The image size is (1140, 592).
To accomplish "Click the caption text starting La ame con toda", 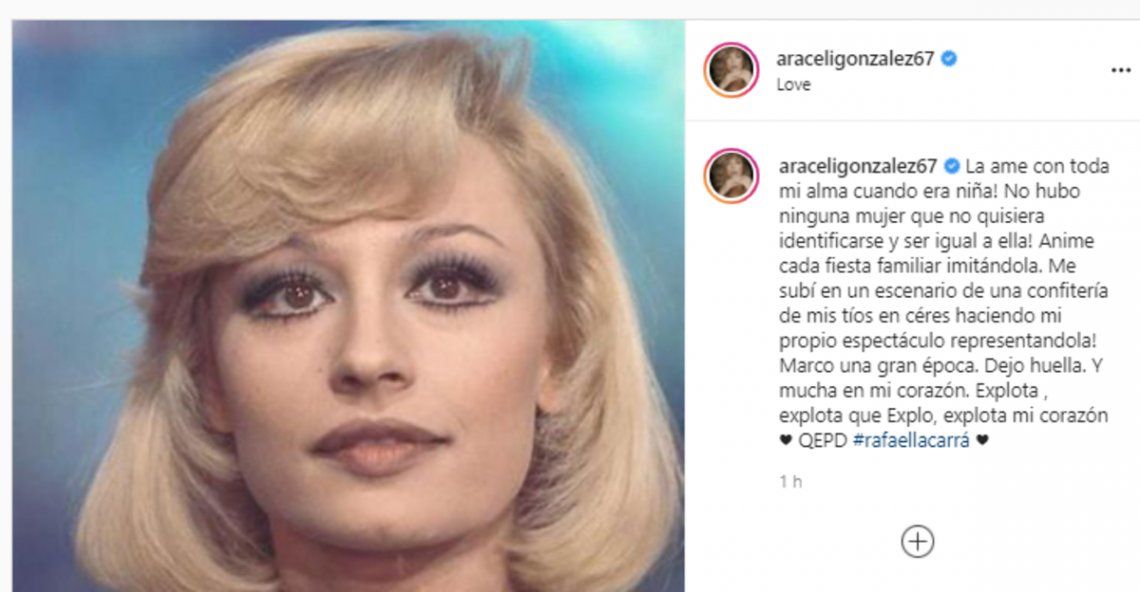I will [944, 303].
